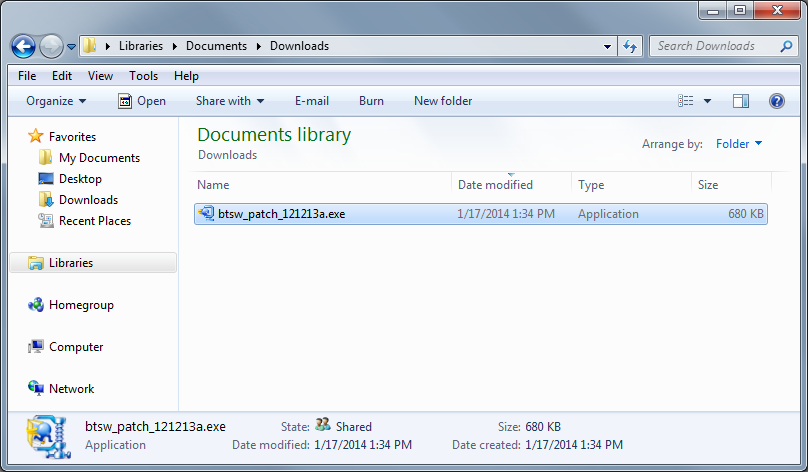Open the Arrange by Folder dropdown

pos(739,144)
